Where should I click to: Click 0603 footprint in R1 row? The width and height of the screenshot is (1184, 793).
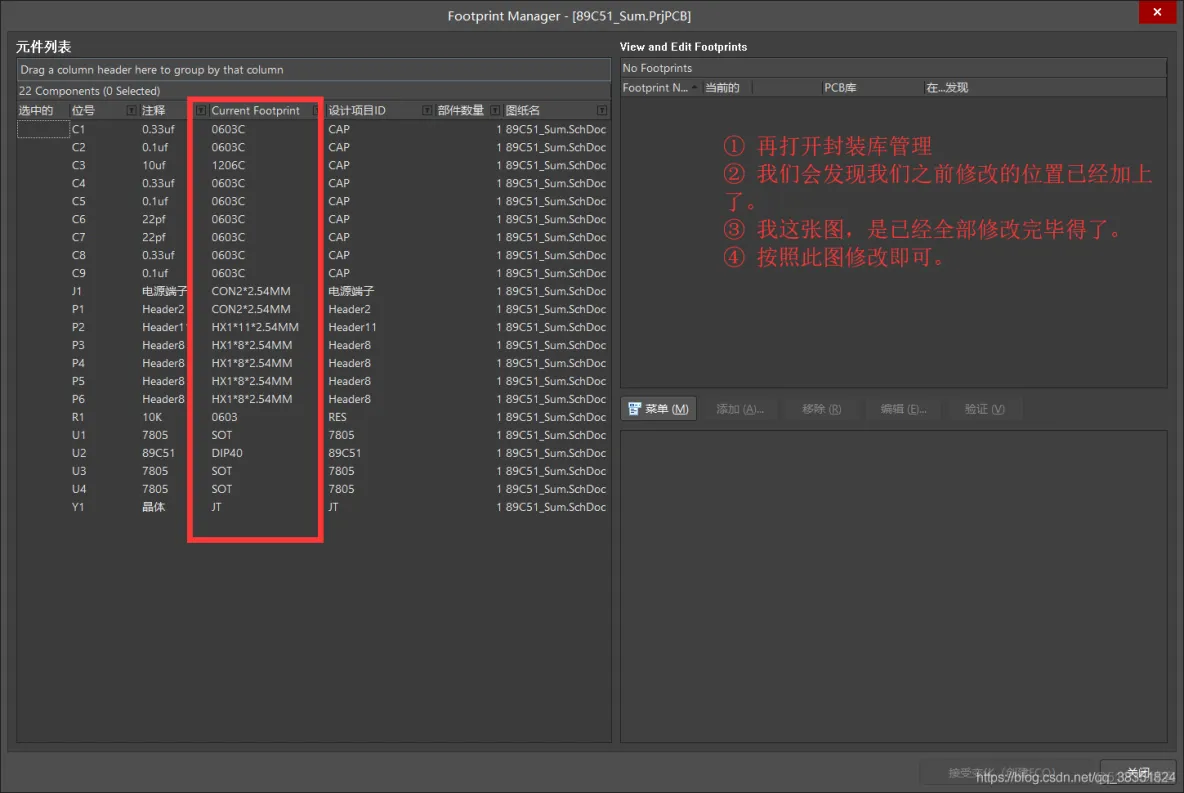click(224, 417)
